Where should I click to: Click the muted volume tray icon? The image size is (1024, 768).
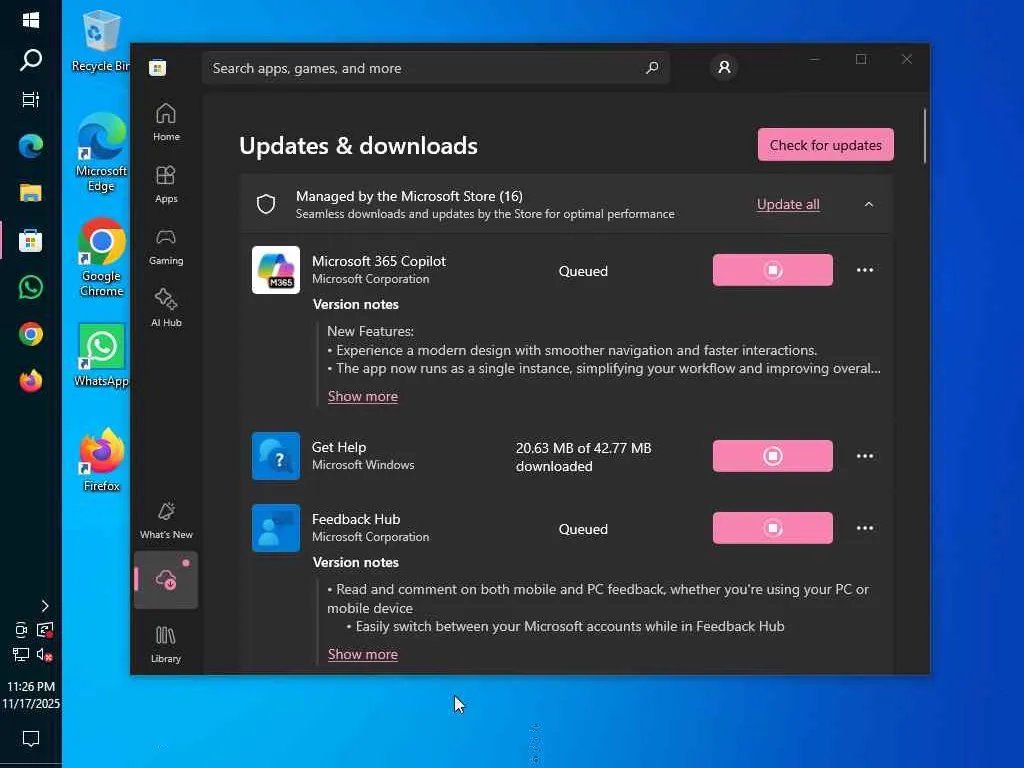[x=44, y=654]
